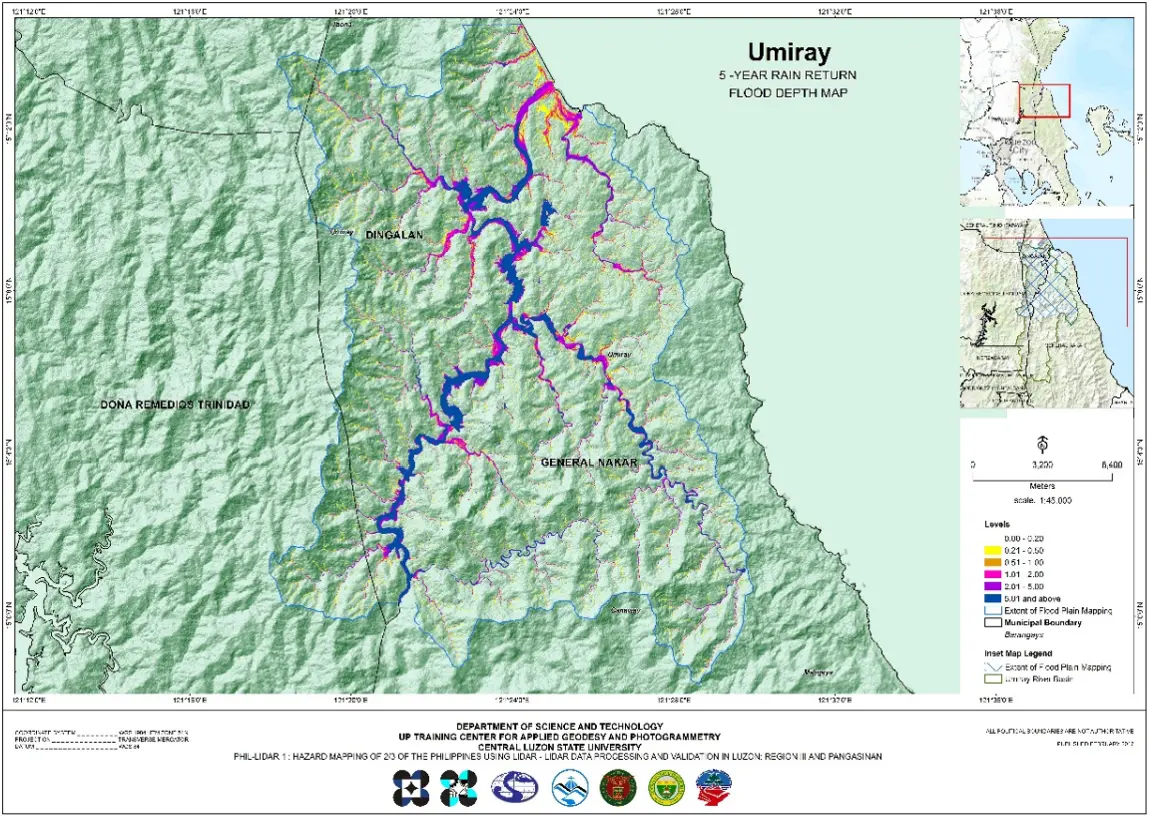Viewport: 1150px width, 817px height.
Task: Select the yellow 0.21 - 0.50 legend swatch
Action: [993, 550]
